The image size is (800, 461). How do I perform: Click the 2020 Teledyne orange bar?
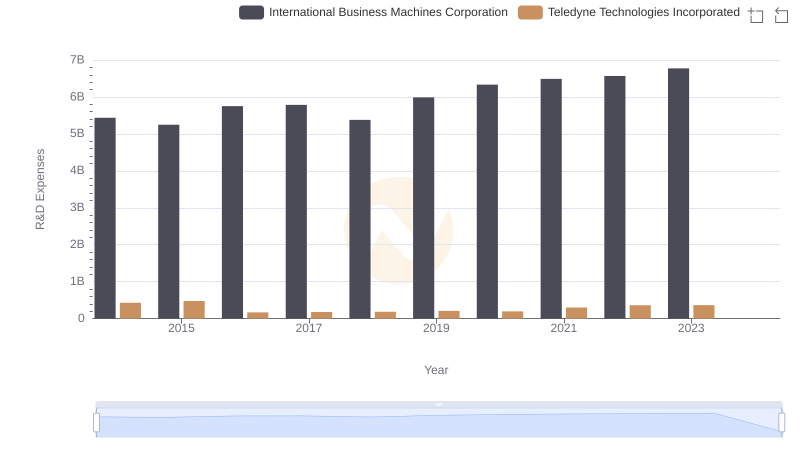pyautogui.click(x=513, y=315)
